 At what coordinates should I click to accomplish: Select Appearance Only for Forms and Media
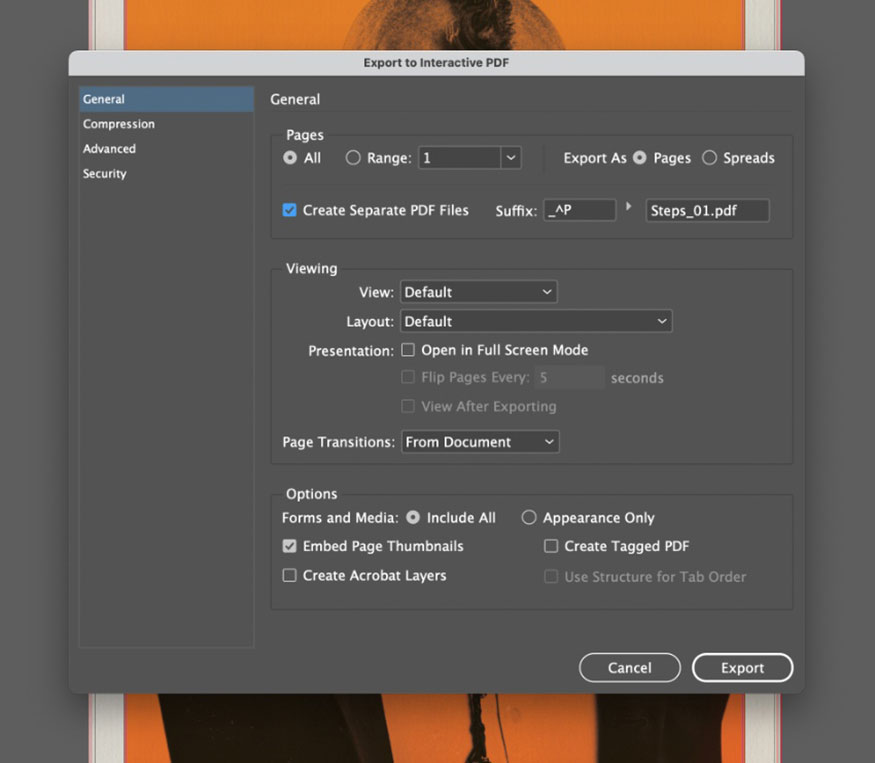(528, 517)
